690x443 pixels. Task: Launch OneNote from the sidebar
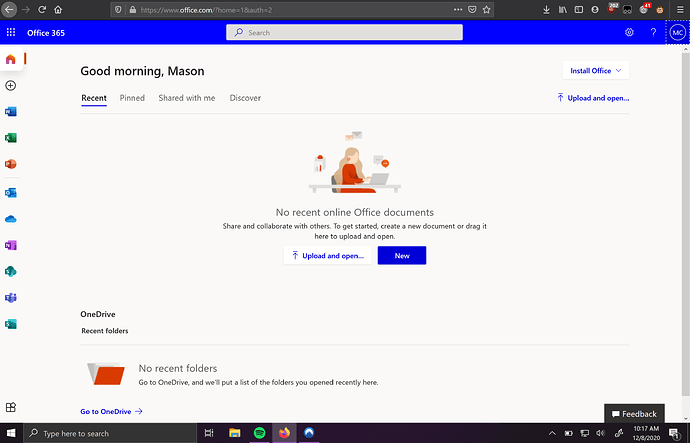11,245
